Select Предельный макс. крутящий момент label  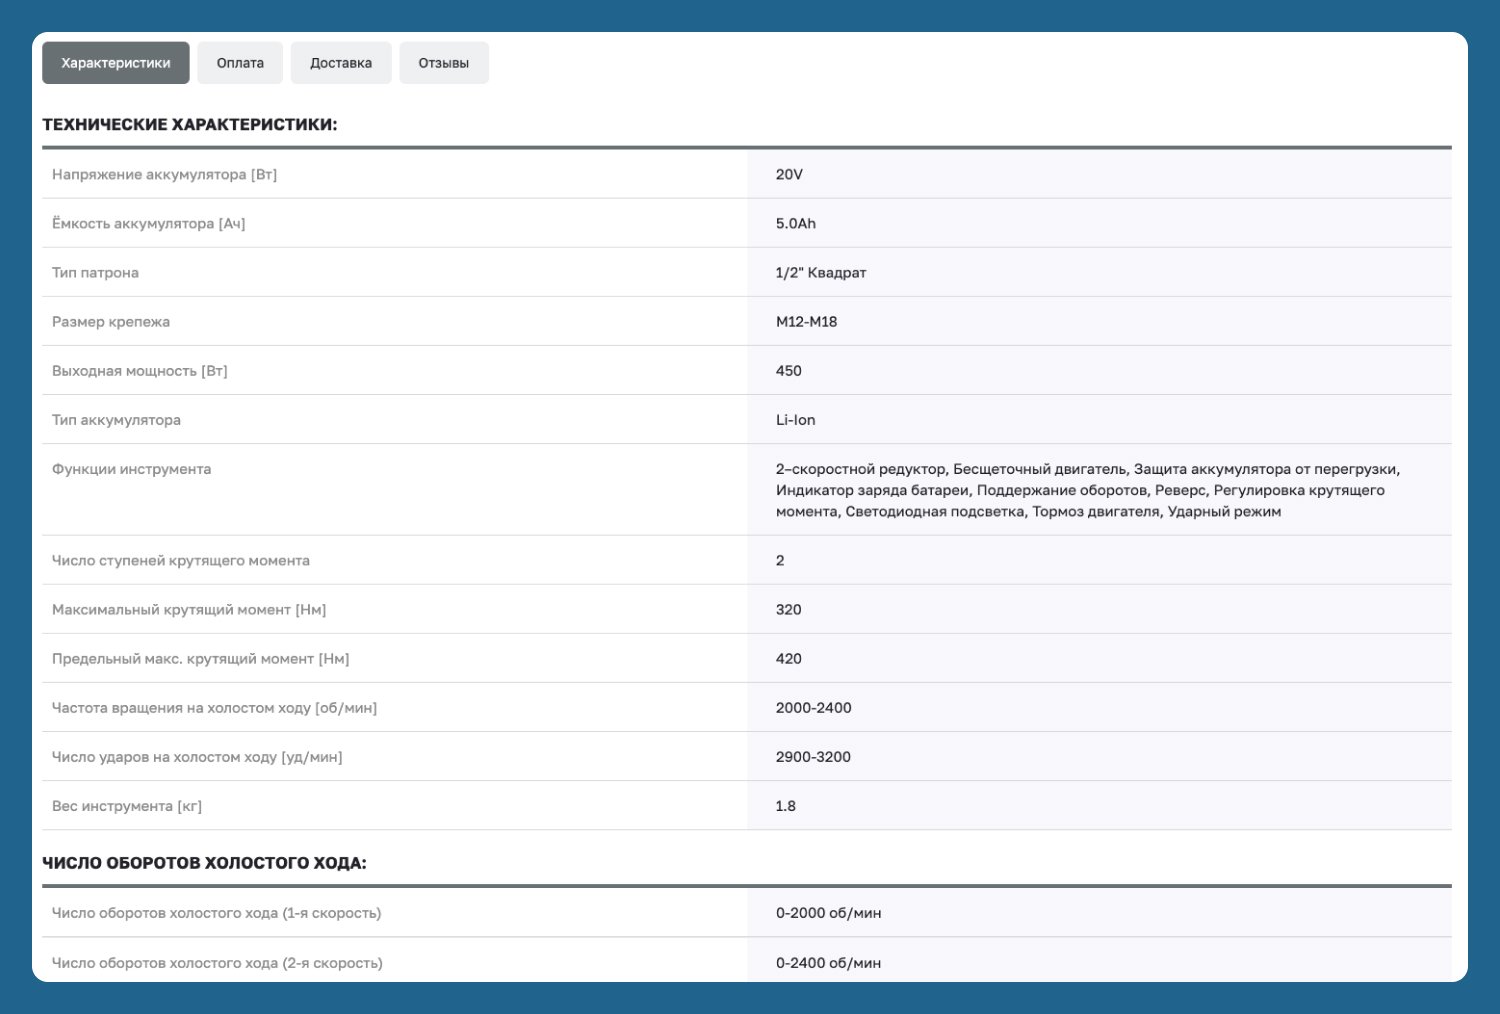pyautogui.click(x=201, y=658)
